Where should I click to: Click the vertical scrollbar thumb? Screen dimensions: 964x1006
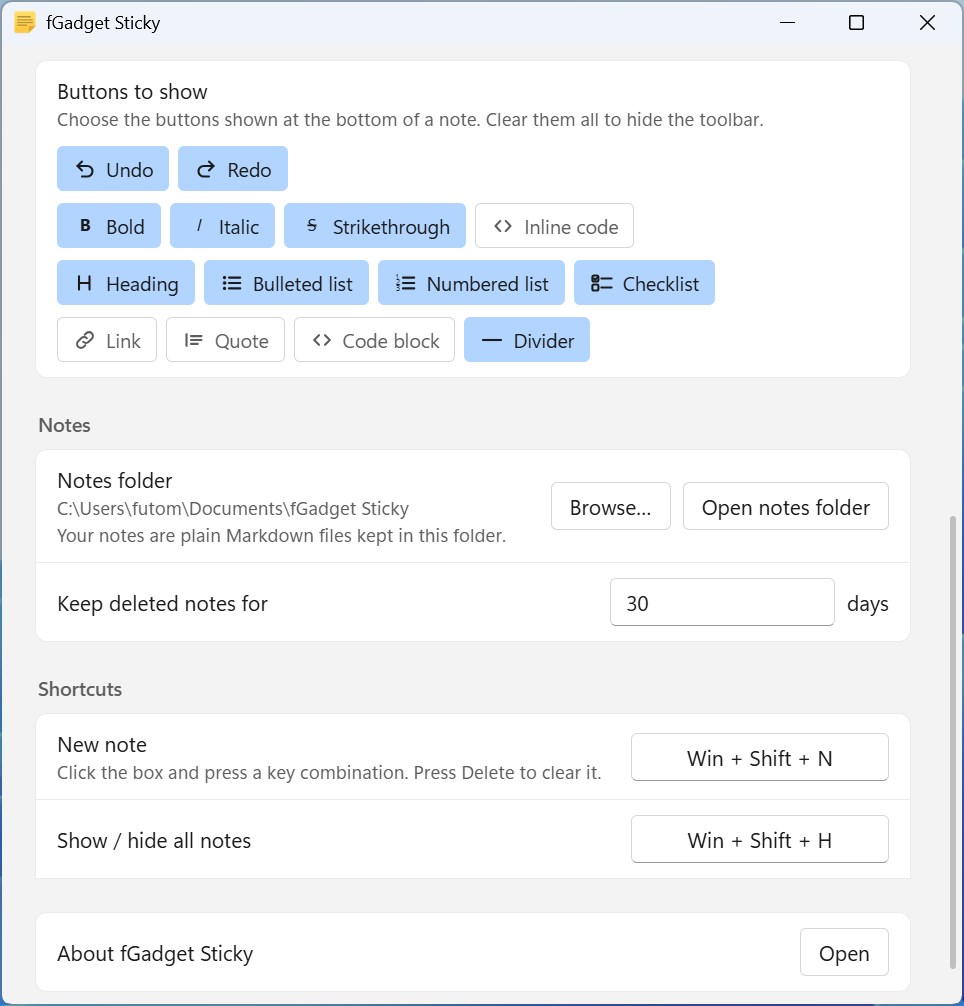pos(952,742)
